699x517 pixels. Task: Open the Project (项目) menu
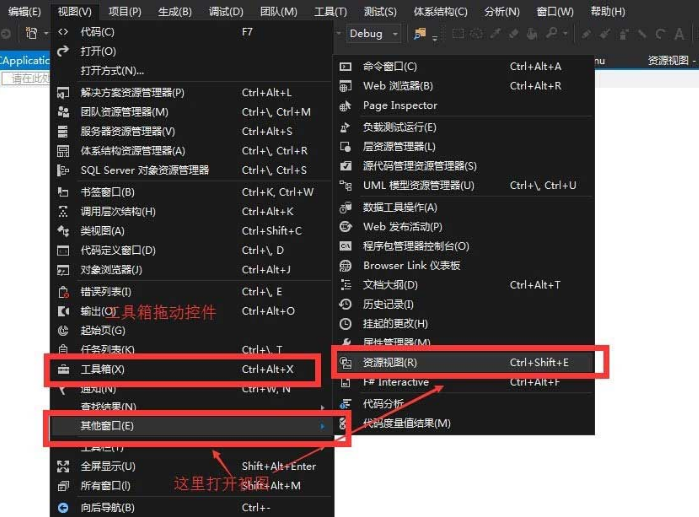[125, 12]
